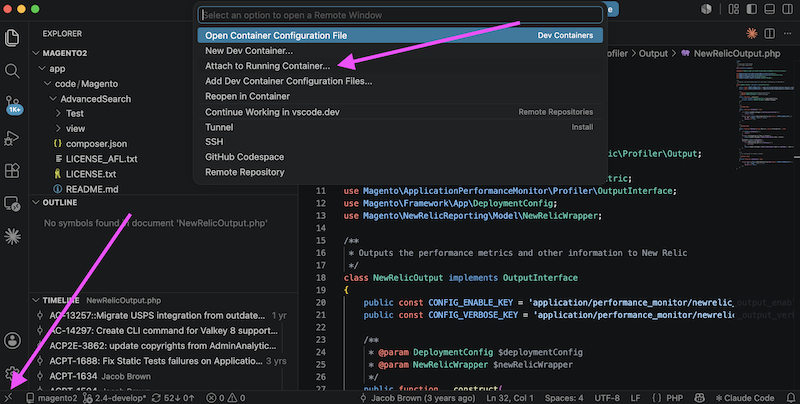Image resolution: width=800 pixels, height=404 pixels.
Task: Click Jacob Brown git blame status
Action: coord(417,397)
